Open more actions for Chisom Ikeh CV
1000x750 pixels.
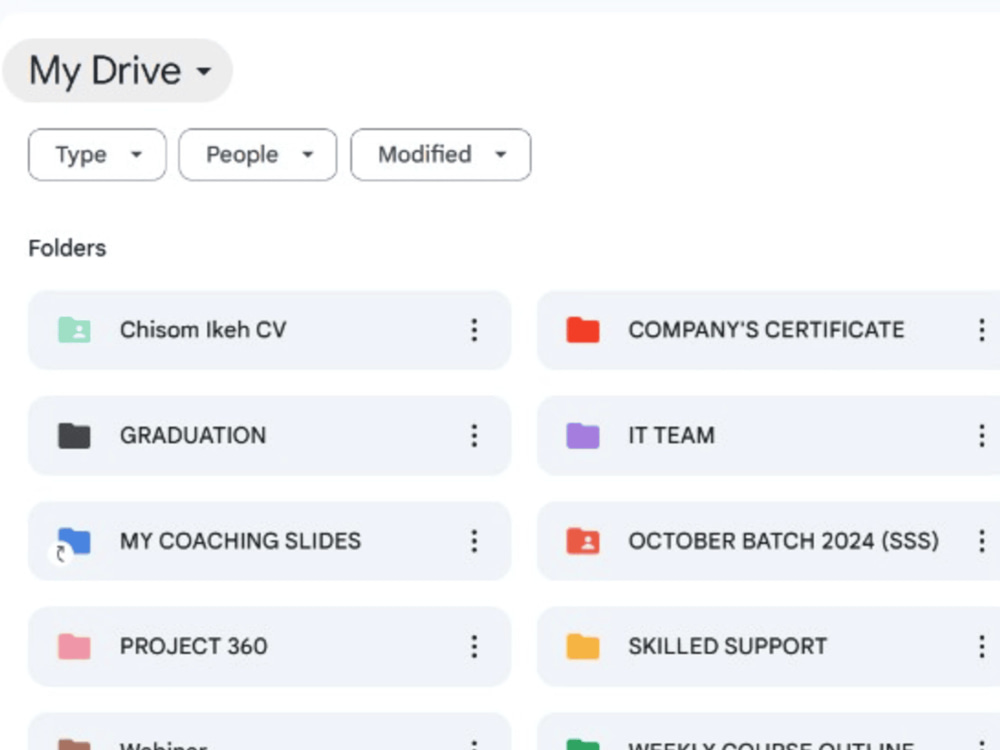click(474, 330)
